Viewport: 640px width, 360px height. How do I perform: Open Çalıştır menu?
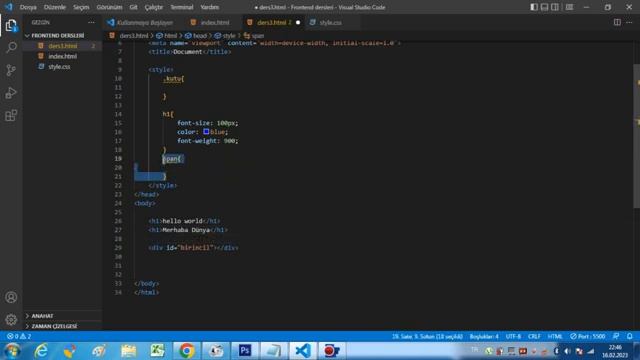tap(153, 7)
